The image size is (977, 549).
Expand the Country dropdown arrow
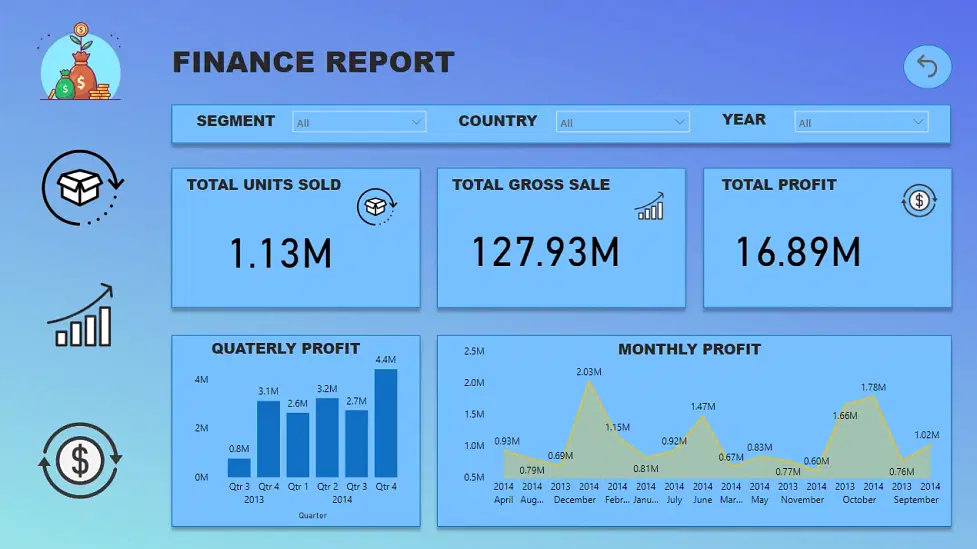click(x=679, y=122)
